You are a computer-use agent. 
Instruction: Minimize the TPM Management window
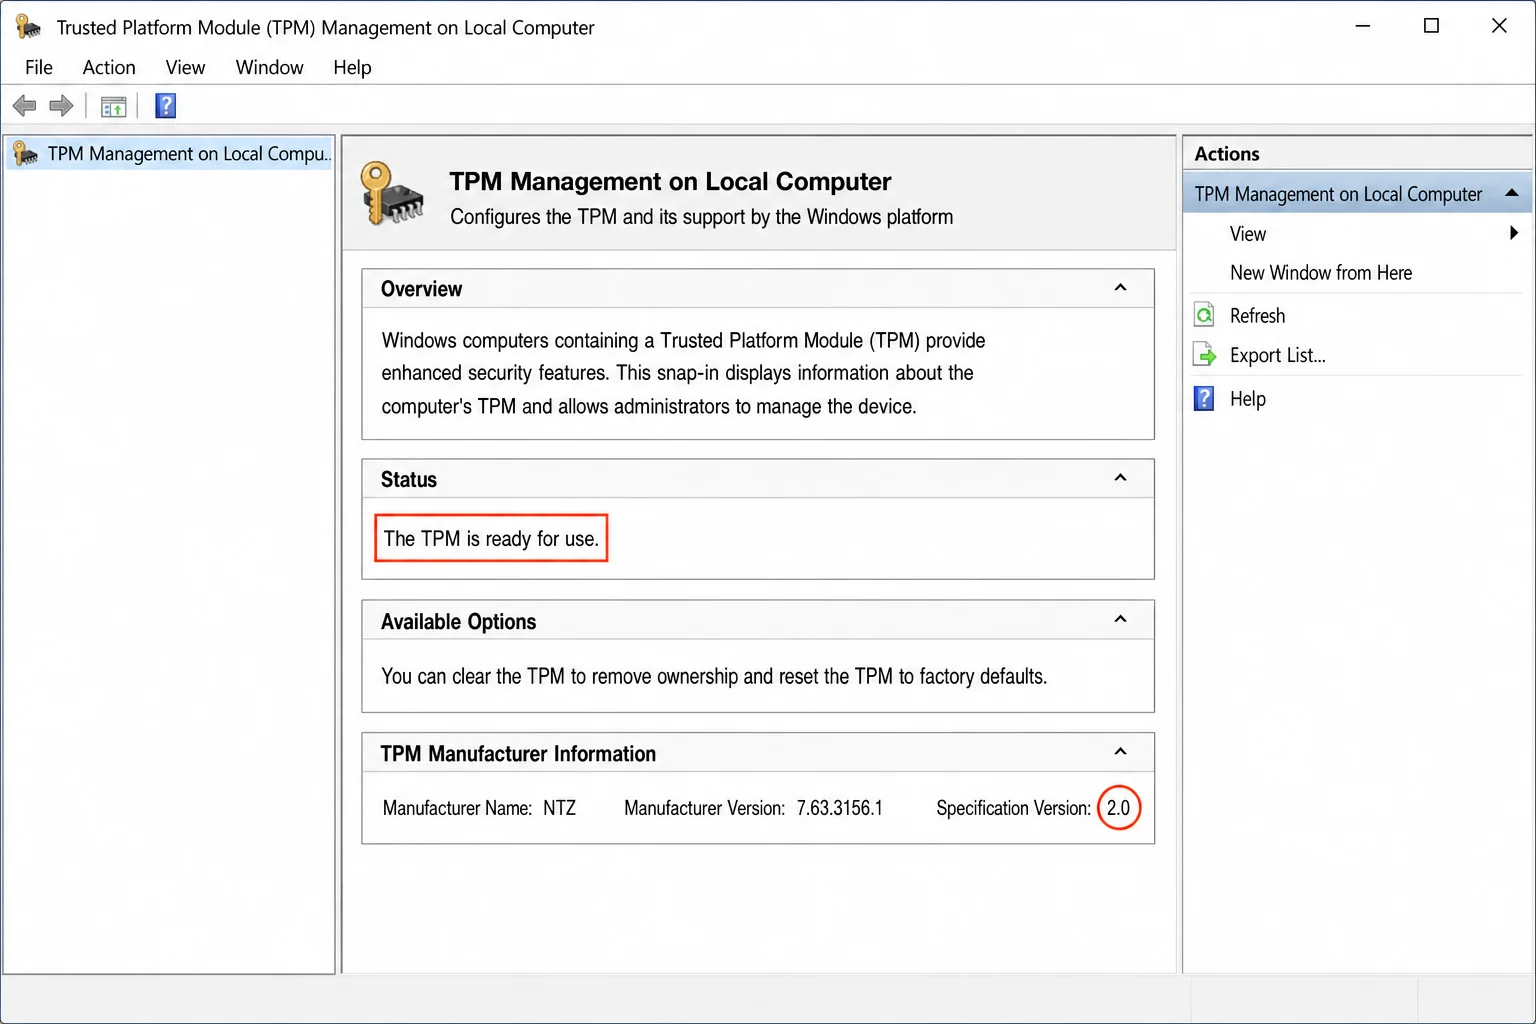(x=1362, y=26)
